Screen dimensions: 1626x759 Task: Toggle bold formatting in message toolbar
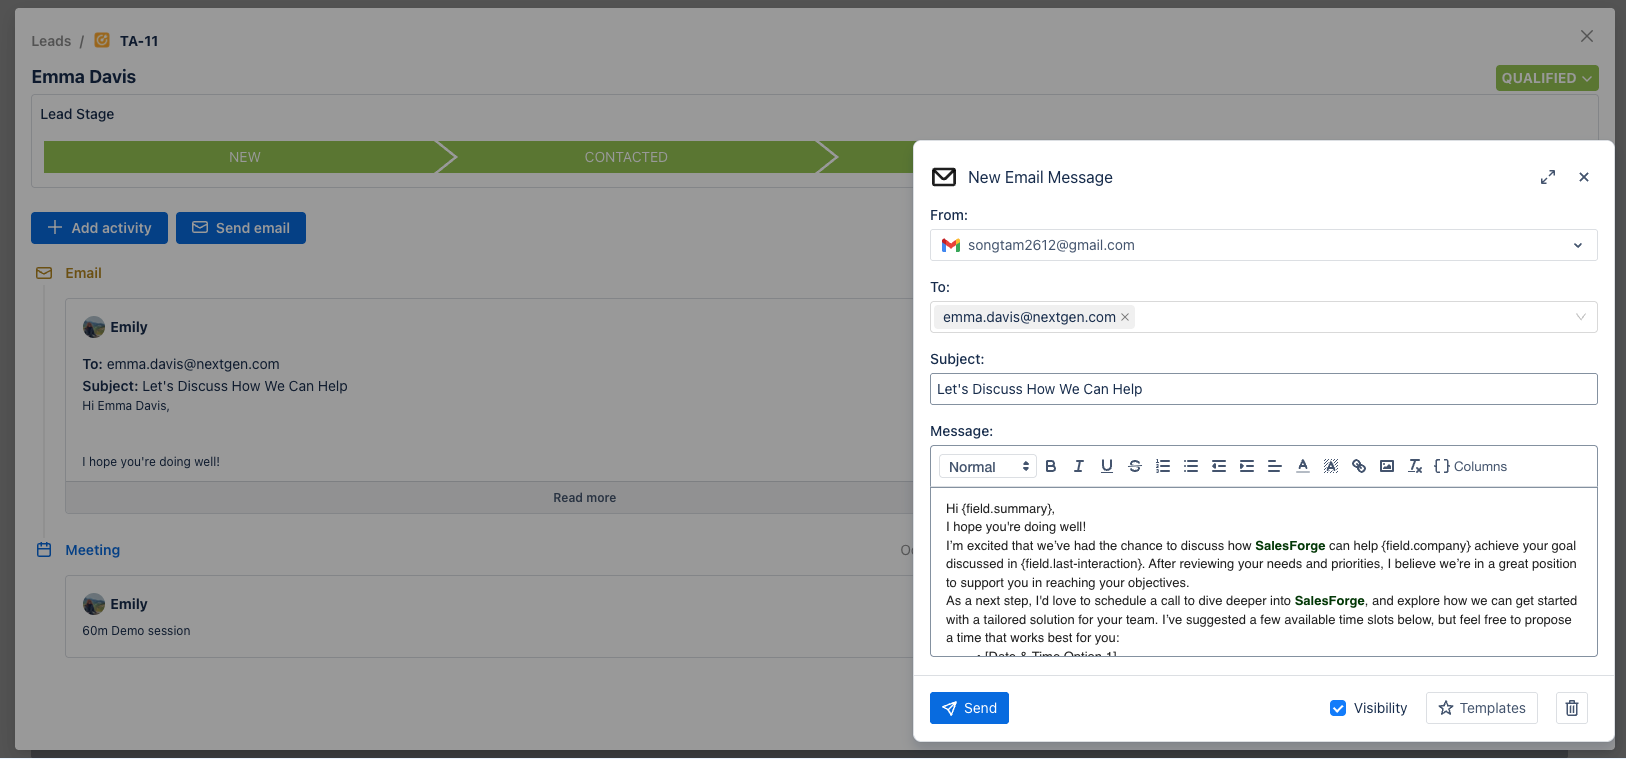(1050, 466)
